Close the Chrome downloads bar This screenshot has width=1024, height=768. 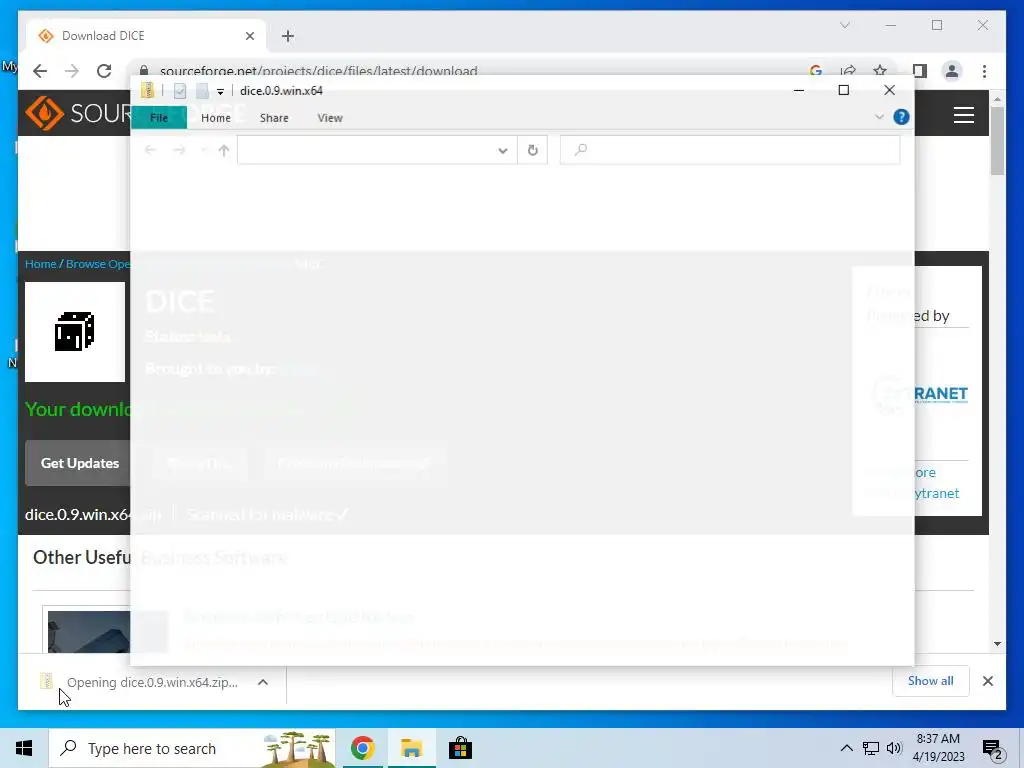tap(987, 681)
